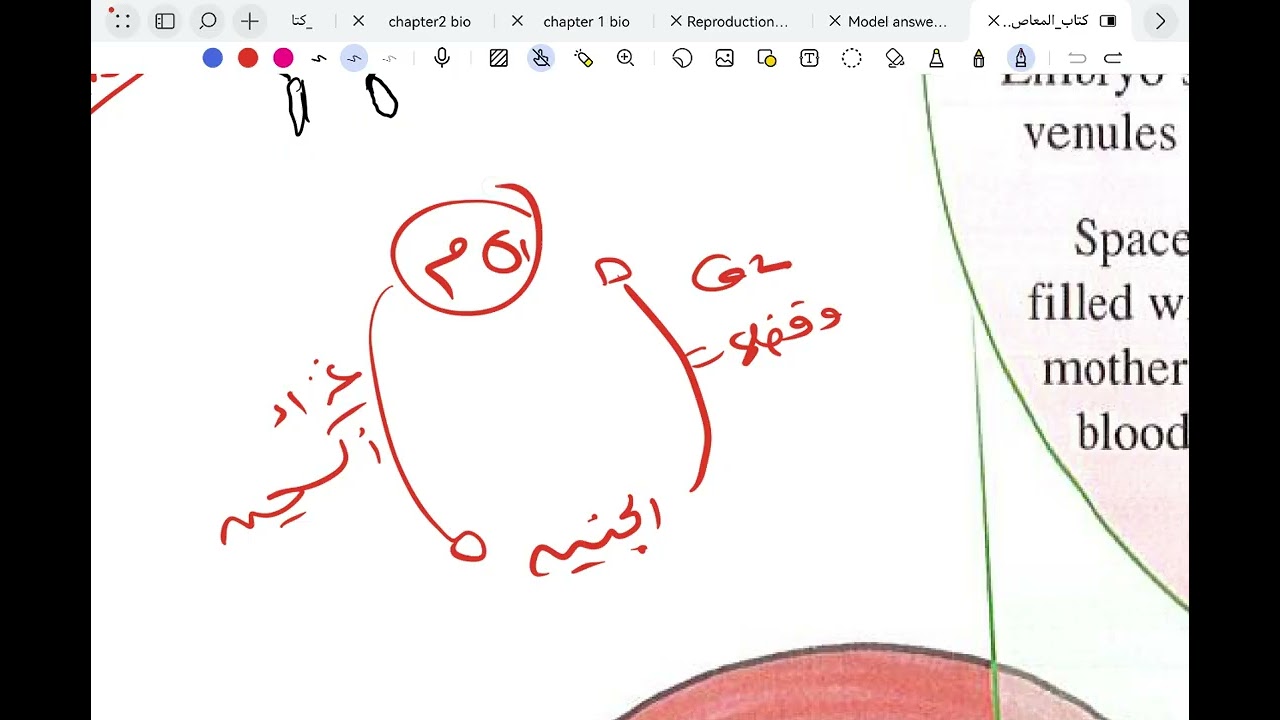The width and height of the screenshot is (1280, 720).
Task: Open the sticker tool
Action: 683,58
